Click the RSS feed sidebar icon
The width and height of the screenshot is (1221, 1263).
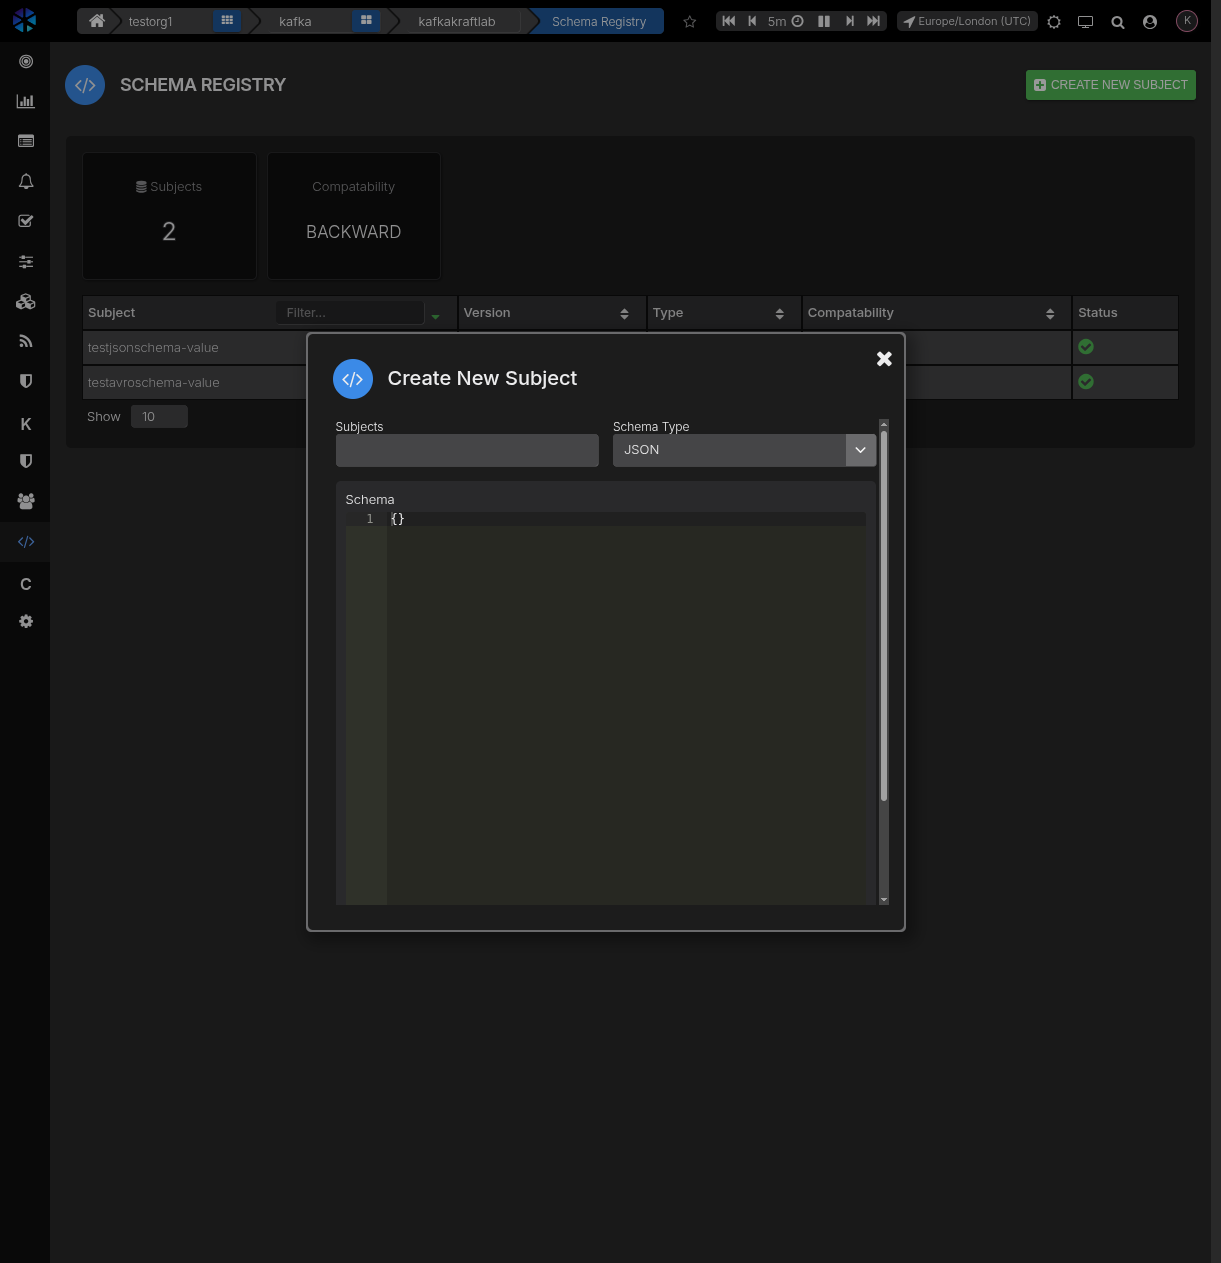[26, 341]
